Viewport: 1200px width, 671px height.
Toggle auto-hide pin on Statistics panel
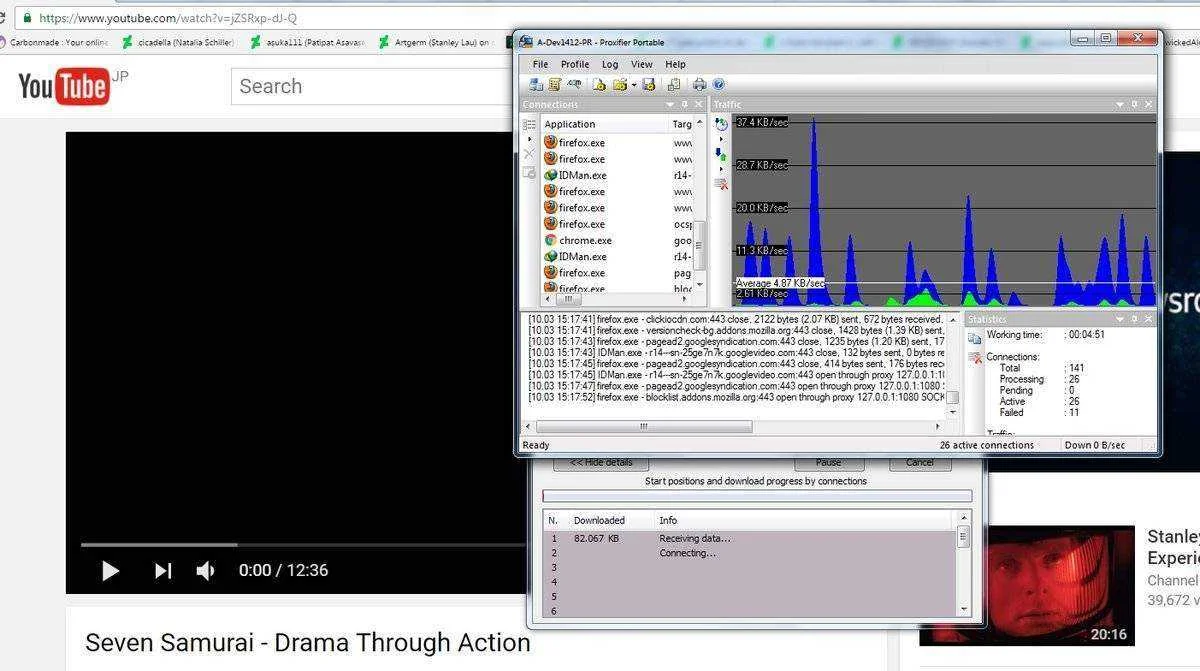1135,318
